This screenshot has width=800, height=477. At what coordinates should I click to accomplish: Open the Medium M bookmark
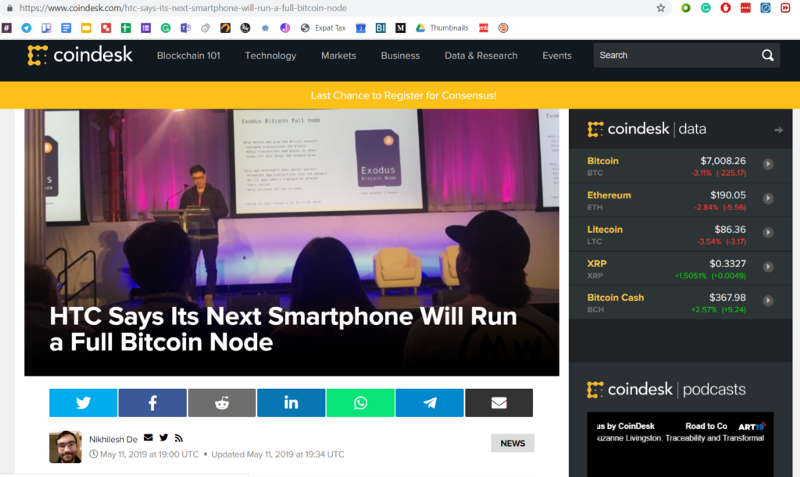pos(401,28)
